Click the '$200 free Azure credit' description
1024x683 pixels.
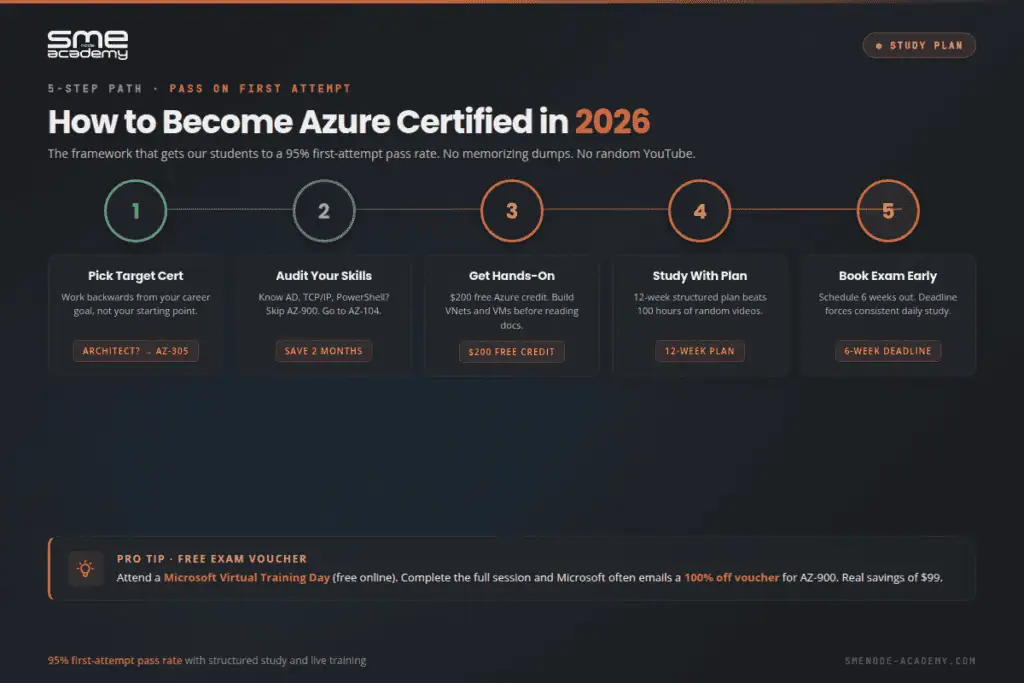point(512,311)
